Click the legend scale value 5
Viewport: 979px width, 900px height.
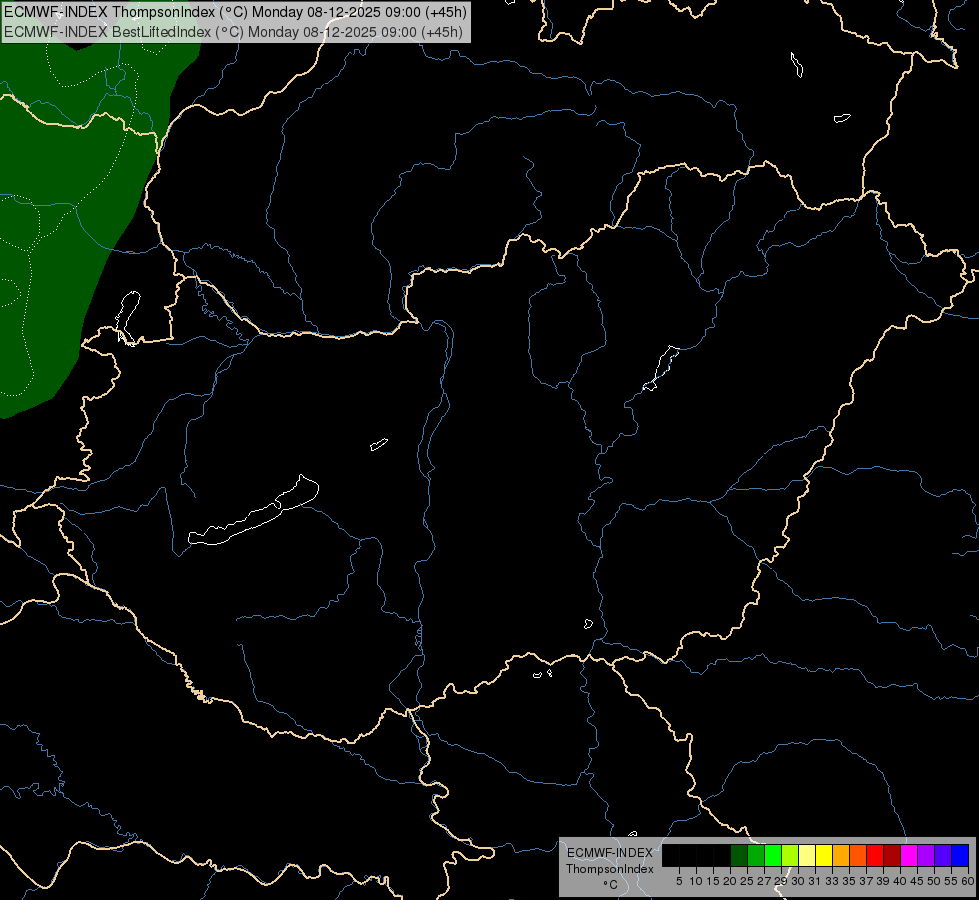point(679,881)
